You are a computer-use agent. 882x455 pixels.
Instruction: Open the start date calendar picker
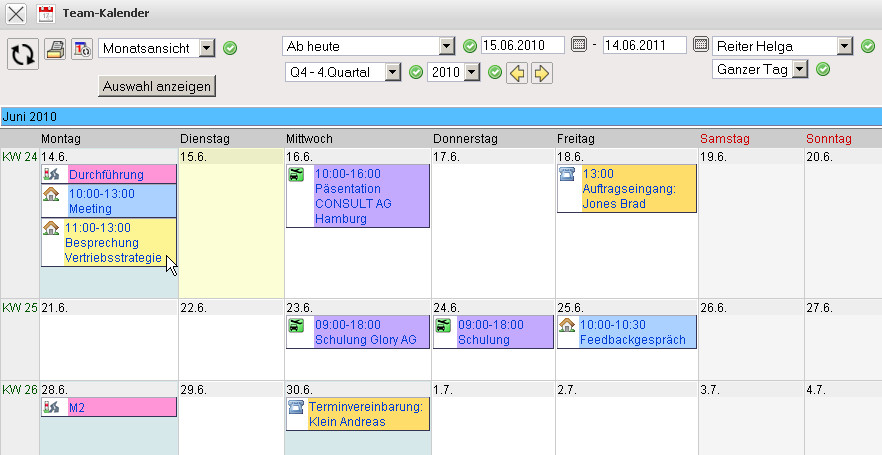[x=579, y=45]
